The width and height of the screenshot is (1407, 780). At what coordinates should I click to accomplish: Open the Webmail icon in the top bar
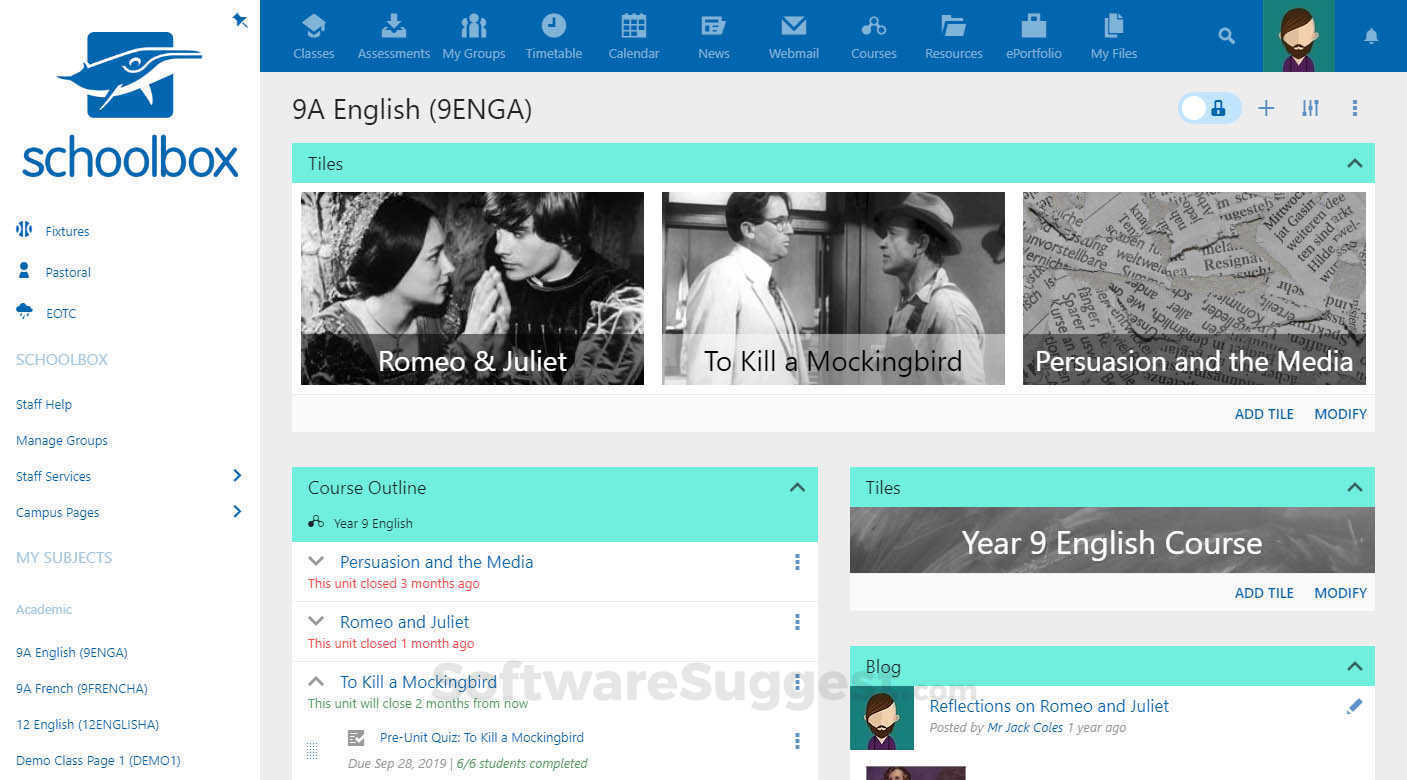793,35
